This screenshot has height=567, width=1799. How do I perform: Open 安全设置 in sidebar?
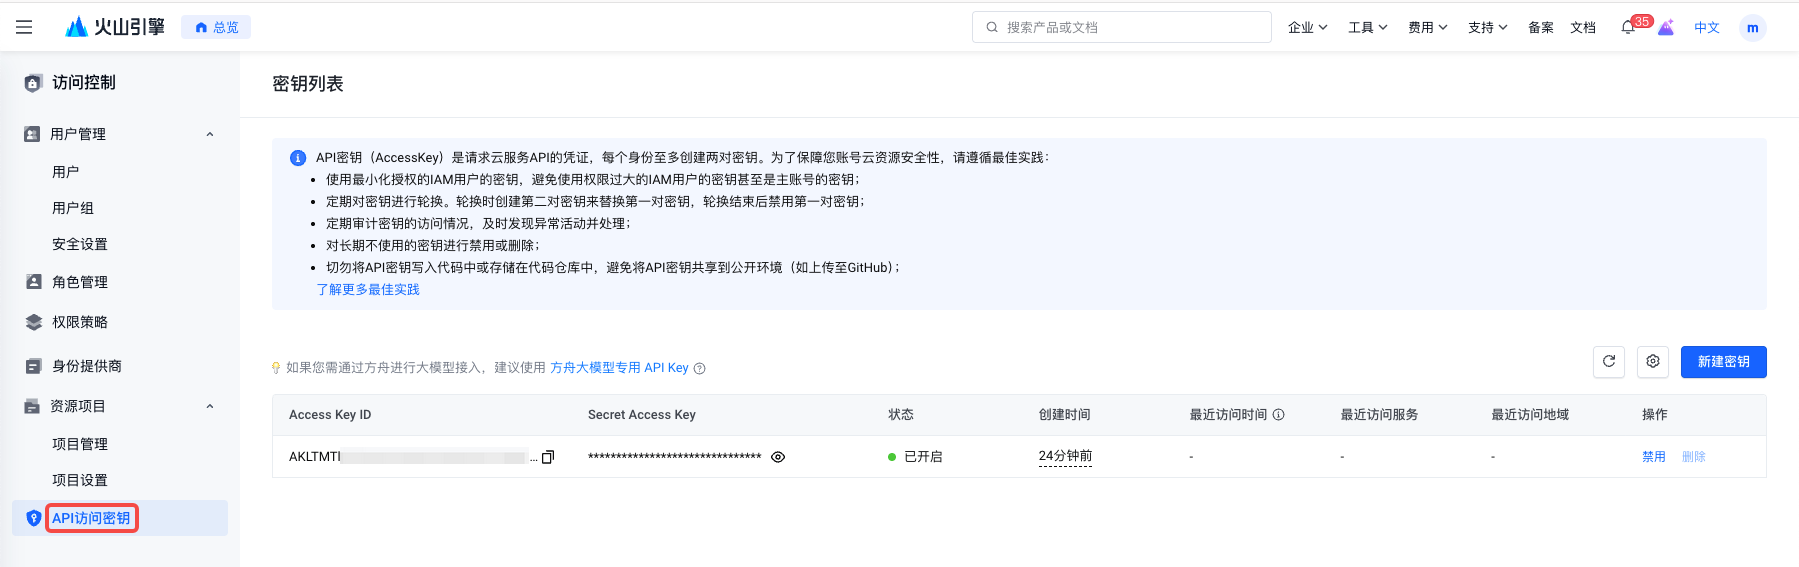[80, 244]
